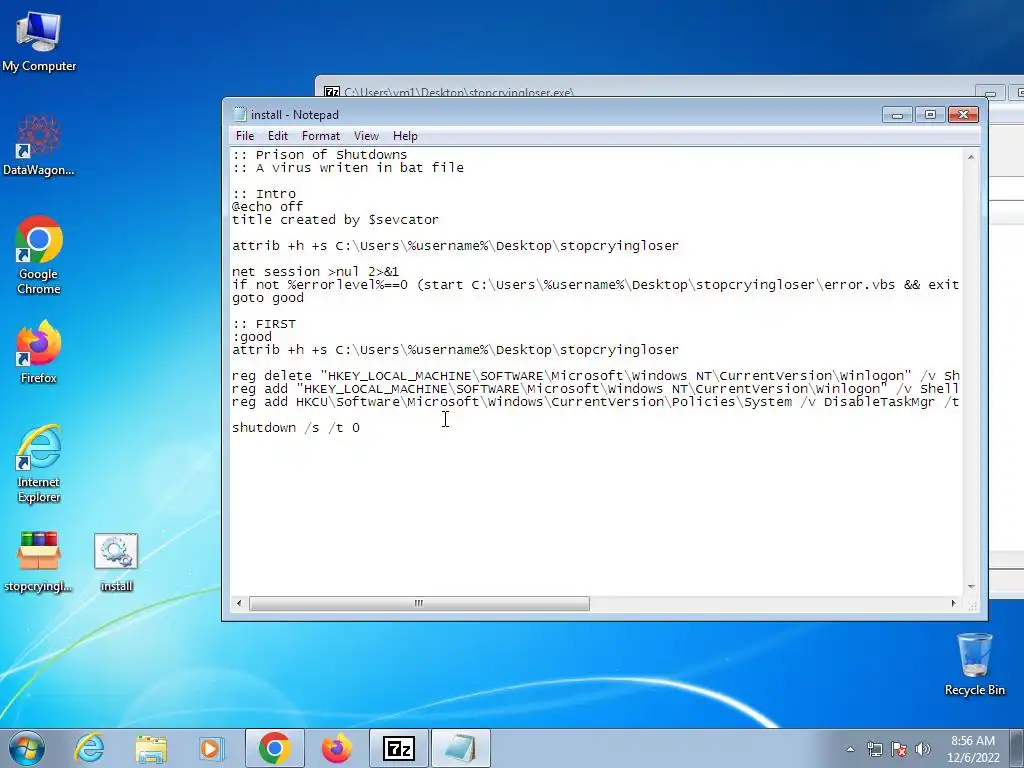Click the Notepad taskbar button
This screenshot has width=1024, height=768.
pos(460,748)
